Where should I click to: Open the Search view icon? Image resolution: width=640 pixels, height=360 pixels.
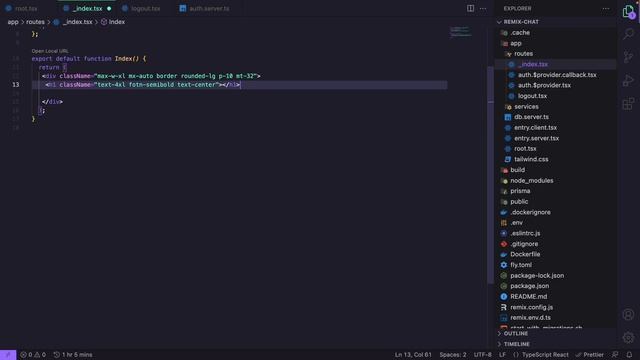[628, 34]
